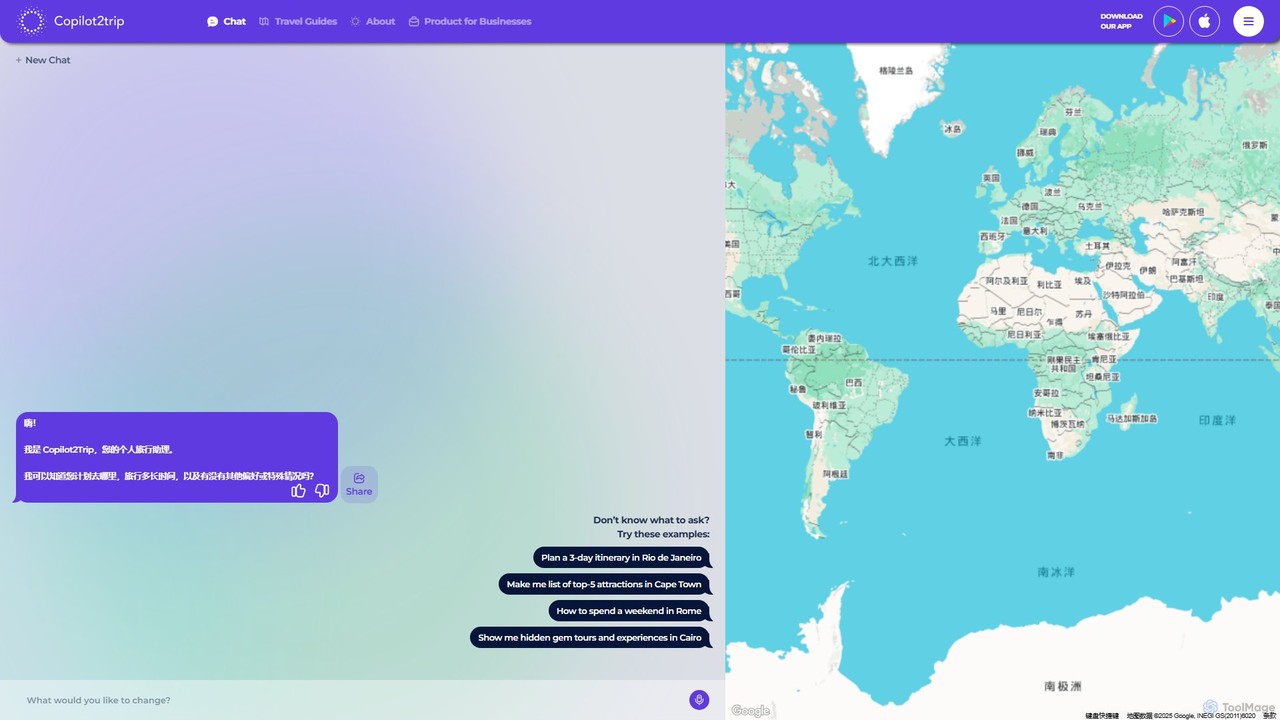The width and height of the screenshot is (1280, 720).
Task: Focus the 'What would you like to change?' field
Action: 350,700
